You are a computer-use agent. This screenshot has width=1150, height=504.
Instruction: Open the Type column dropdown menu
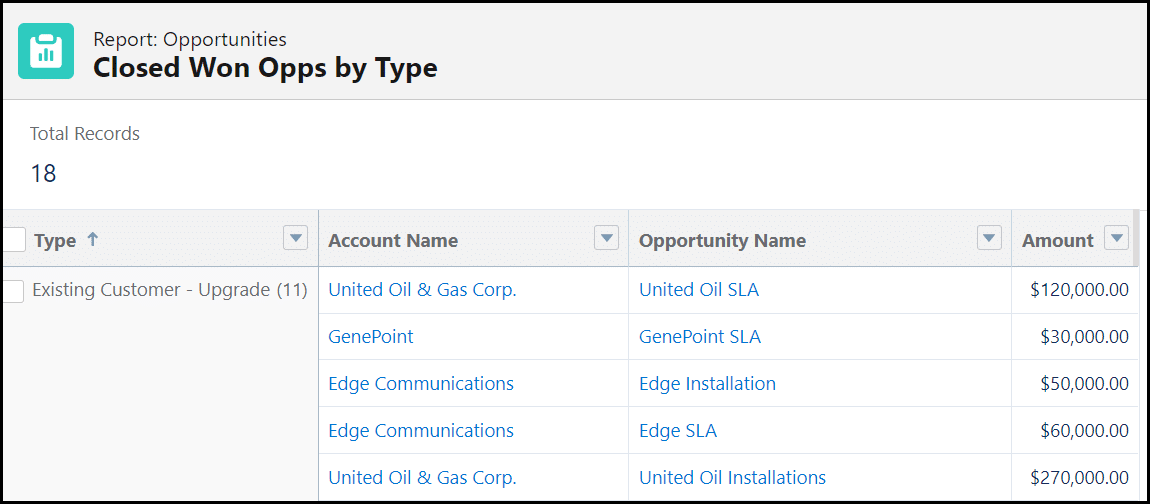(x=295, y=238)
